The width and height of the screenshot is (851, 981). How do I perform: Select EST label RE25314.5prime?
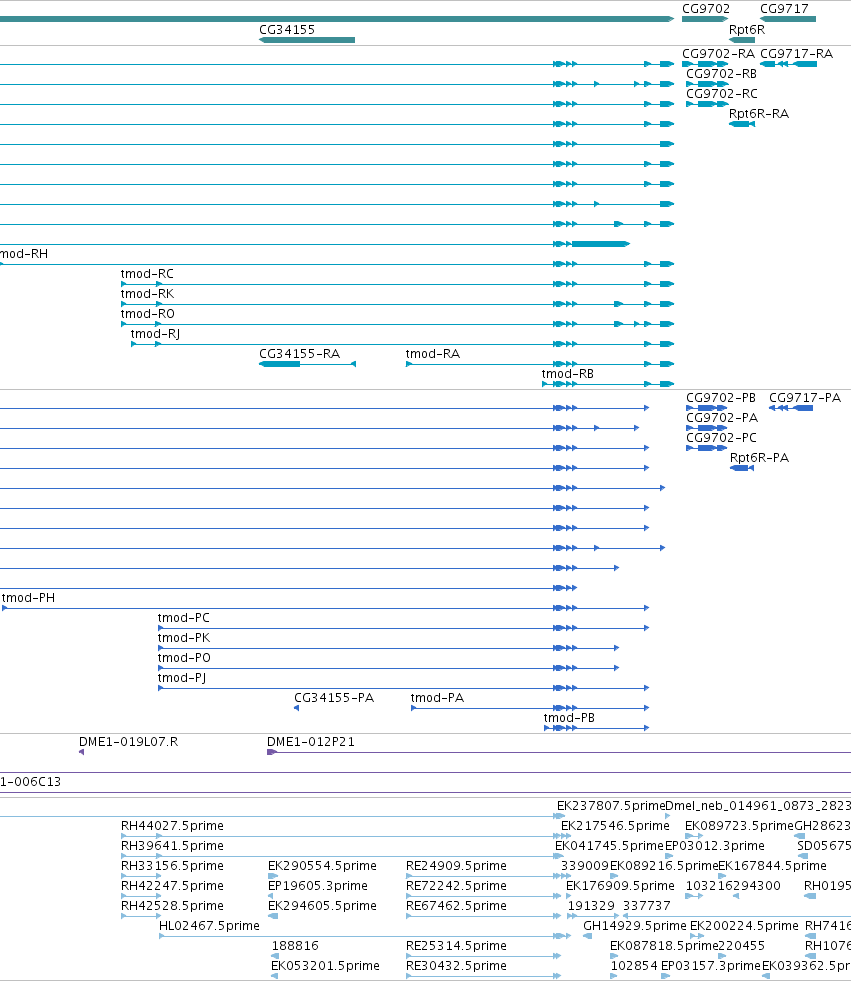coord(456,946)
